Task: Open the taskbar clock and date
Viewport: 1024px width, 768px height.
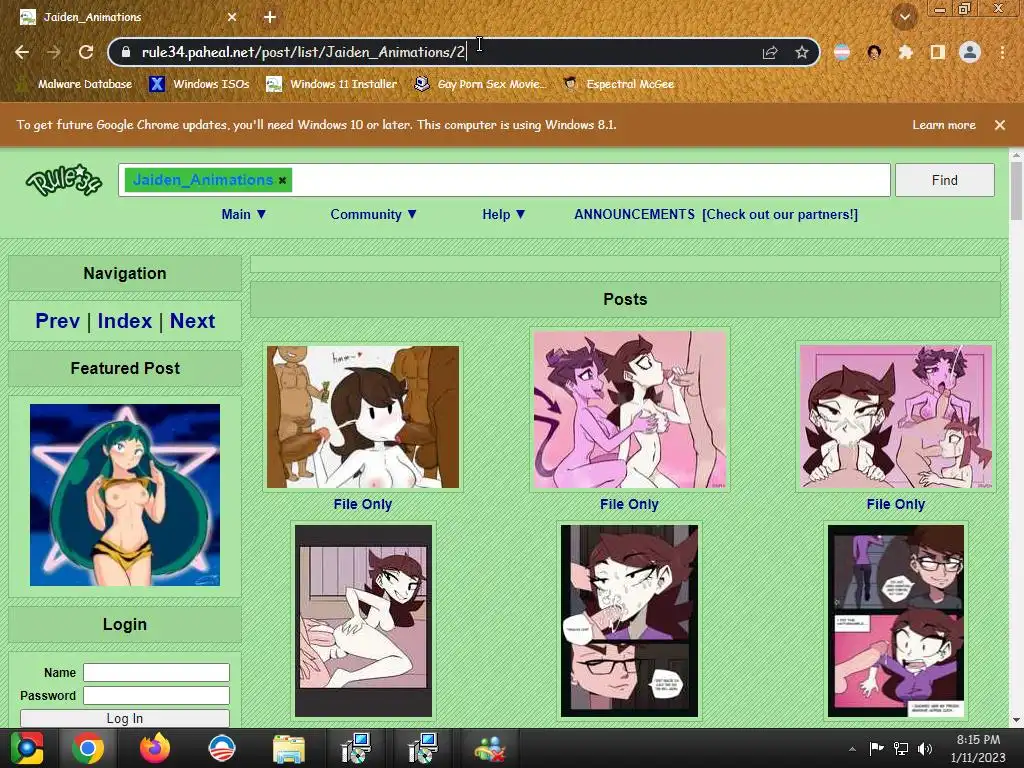Action: 978,748
